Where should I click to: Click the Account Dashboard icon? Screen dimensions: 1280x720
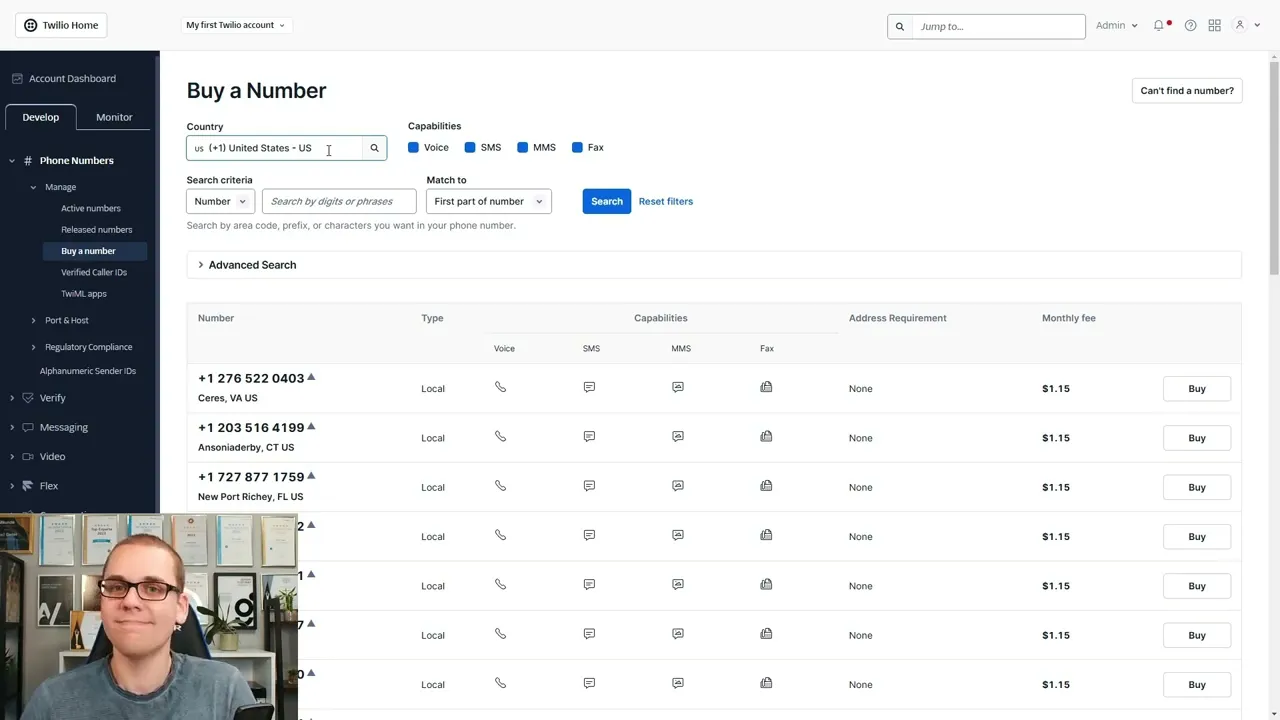tap(17, 78)
